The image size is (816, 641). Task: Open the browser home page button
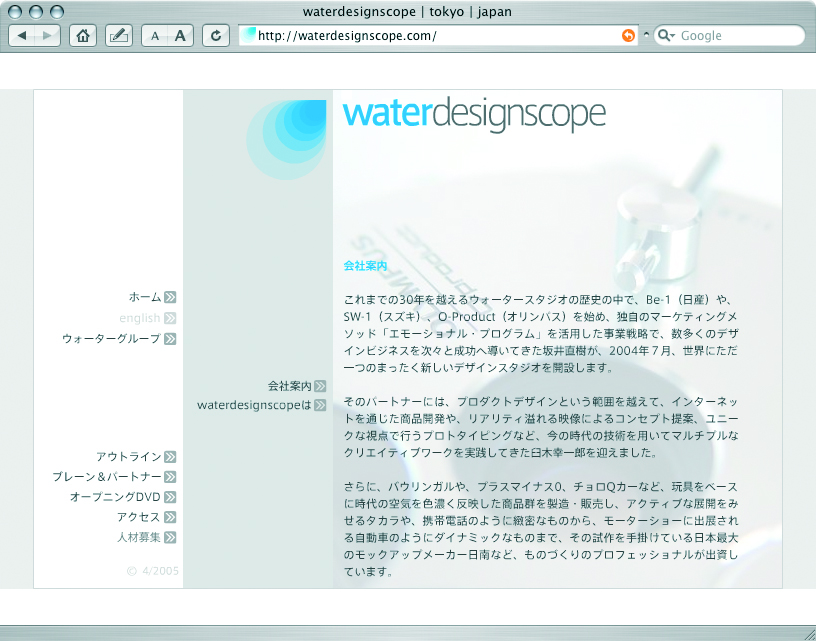[83, 36]
